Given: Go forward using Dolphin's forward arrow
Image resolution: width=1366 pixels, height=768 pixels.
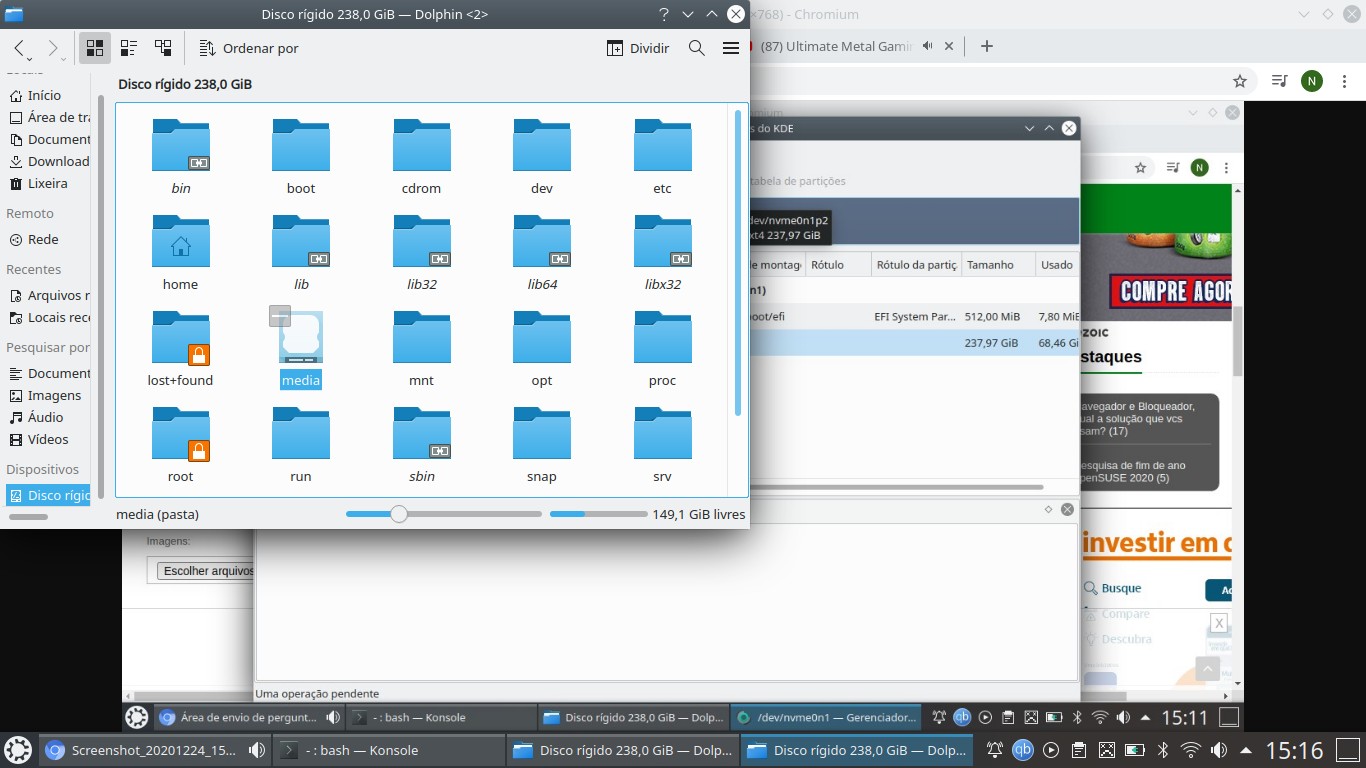Looking at the screenshot, I should tap(53, 48).
